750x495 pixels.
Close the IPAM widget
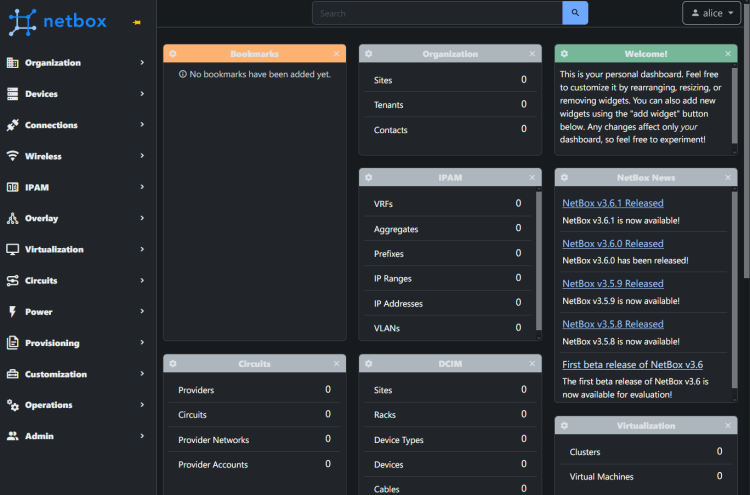click(x=532, y=177)
